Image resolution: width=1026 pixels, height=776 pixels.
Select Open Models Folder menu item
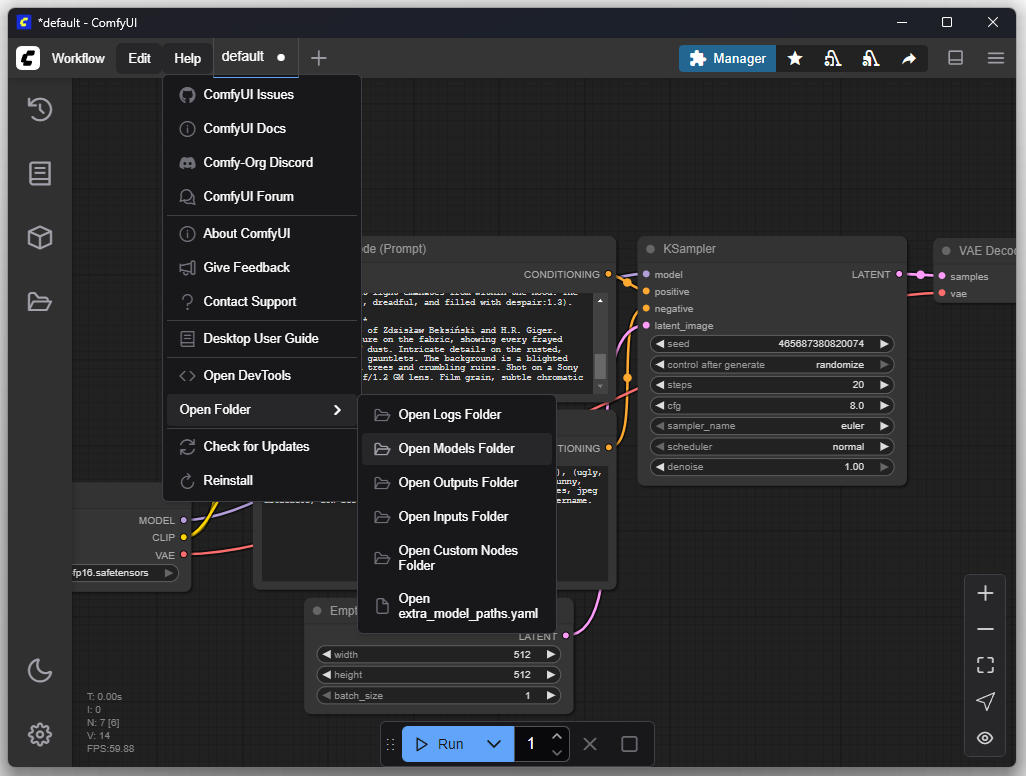coord(456,449)
